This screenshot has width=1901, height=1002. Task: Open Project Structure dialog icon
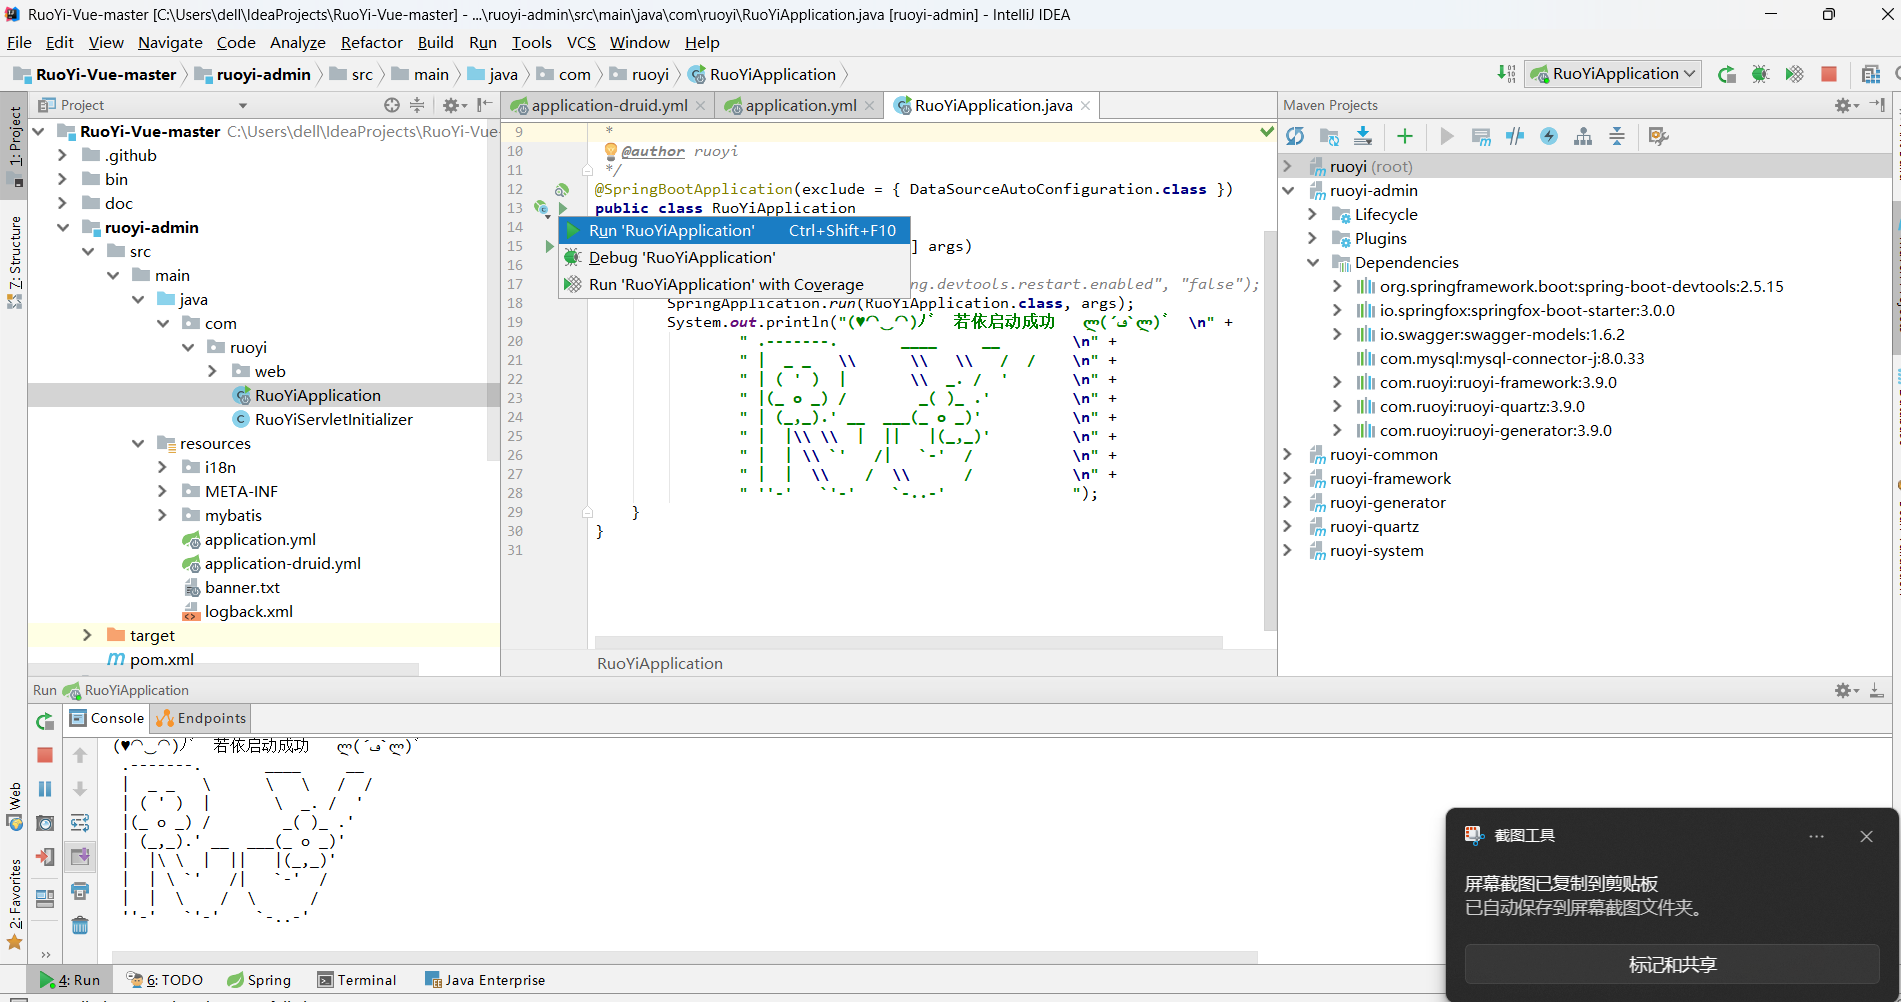coord(1871,74)
